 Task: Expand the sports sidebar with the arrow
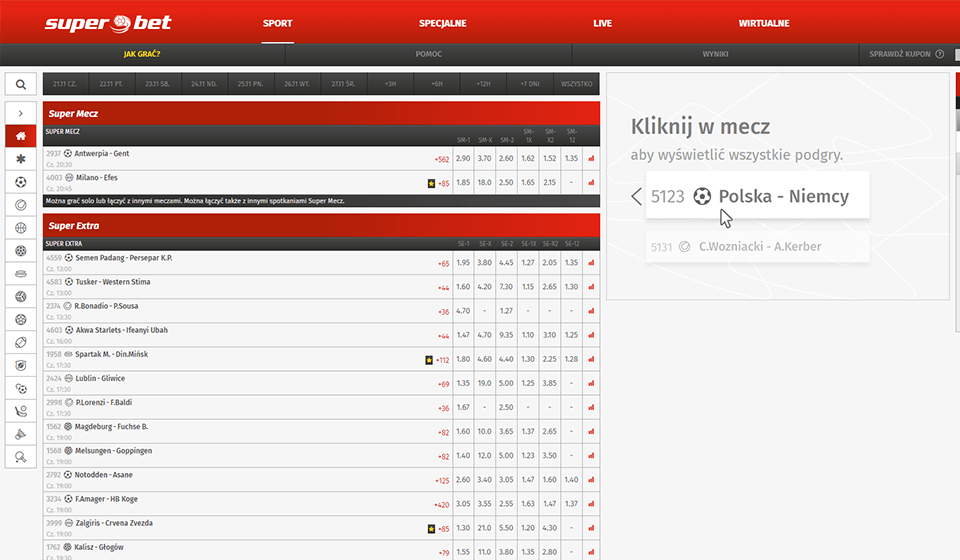(21, 113)
